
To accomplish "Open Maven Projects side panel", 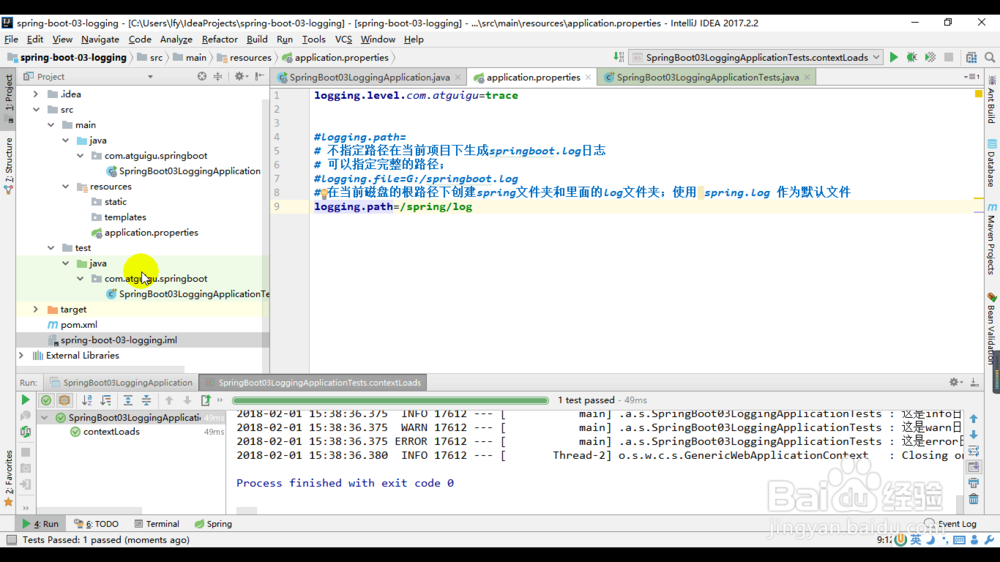I will tap(992, 239).
